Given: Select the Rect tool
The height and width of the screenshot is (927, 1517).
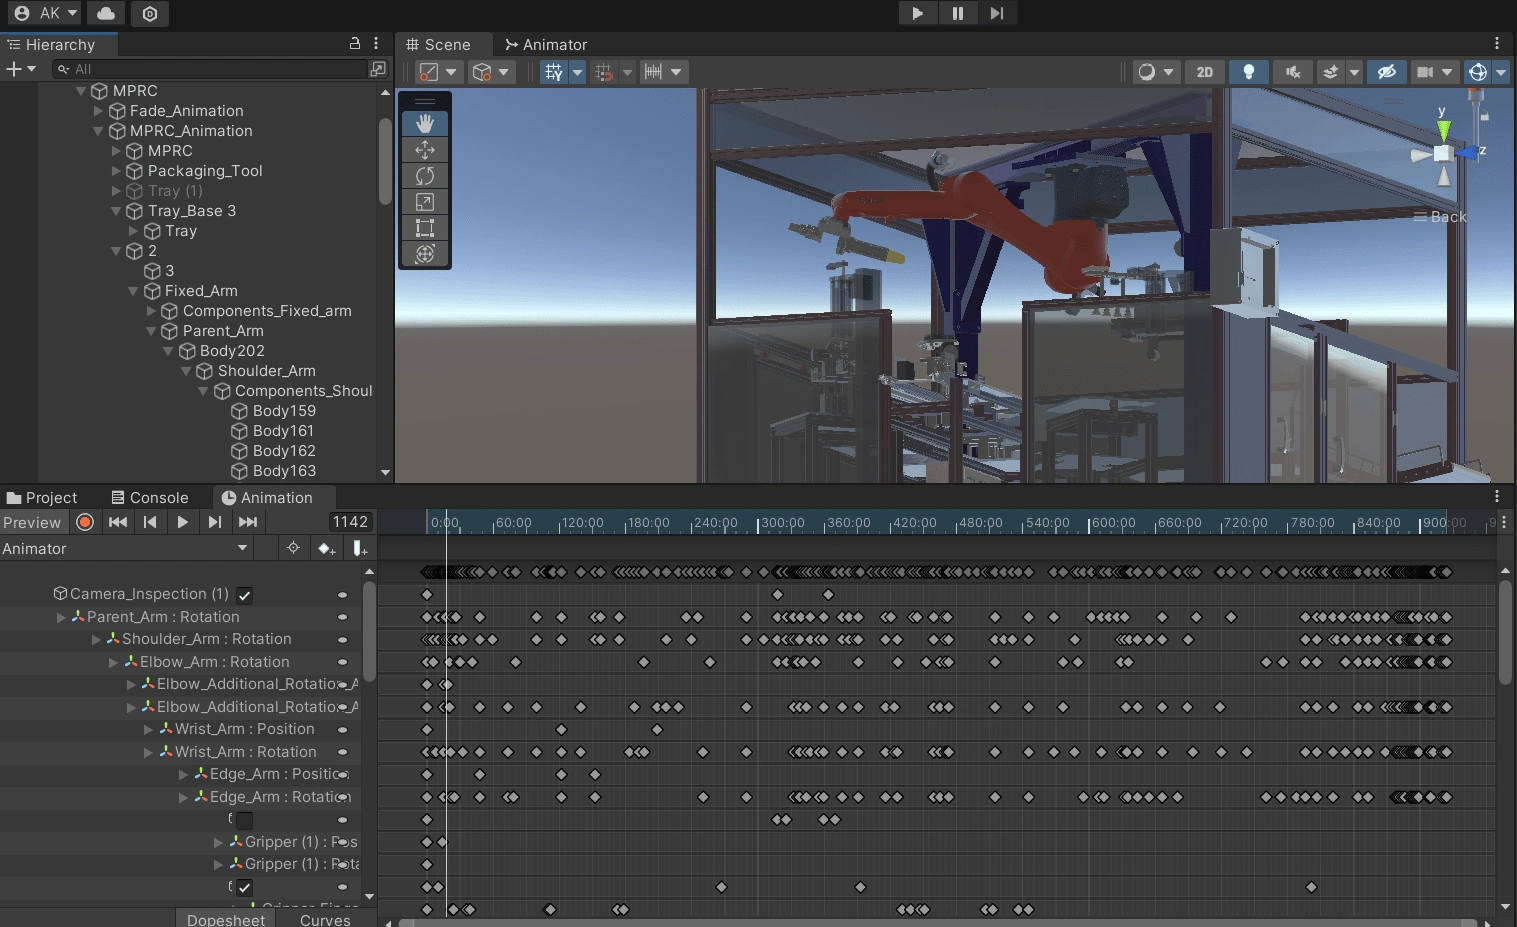Looking at the screenshot, I should [x=425, y=227].
